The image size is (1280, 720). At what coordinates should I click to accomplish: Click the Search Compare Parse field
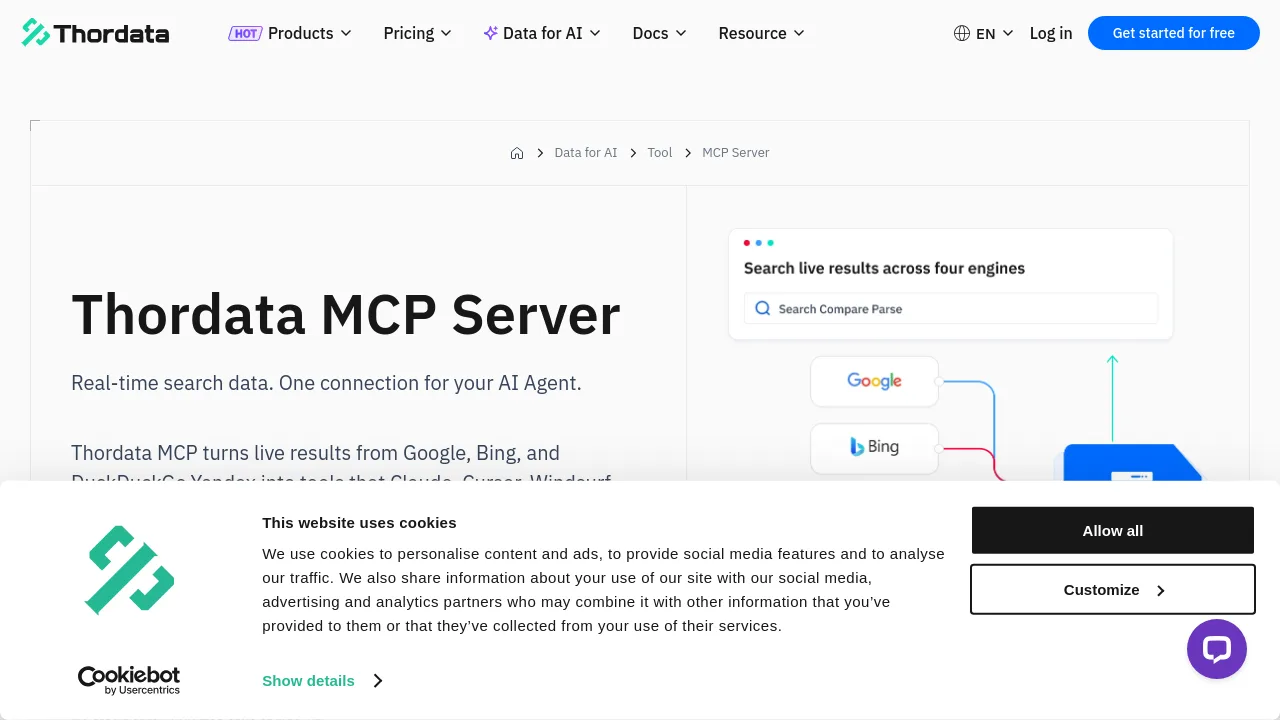[951, 308]
